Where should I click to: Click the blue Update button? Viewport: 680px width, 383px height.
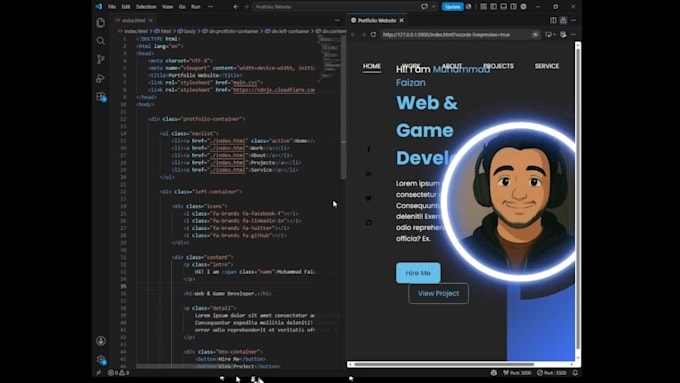(452, 7)
